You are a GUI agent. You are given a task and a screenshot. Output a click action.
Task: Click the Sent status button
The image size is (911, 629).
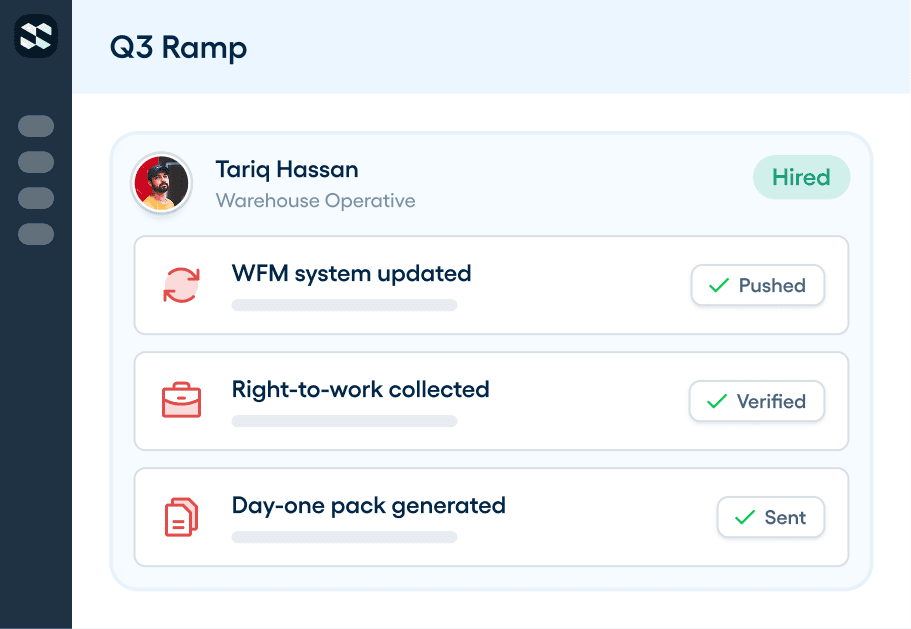770,517
